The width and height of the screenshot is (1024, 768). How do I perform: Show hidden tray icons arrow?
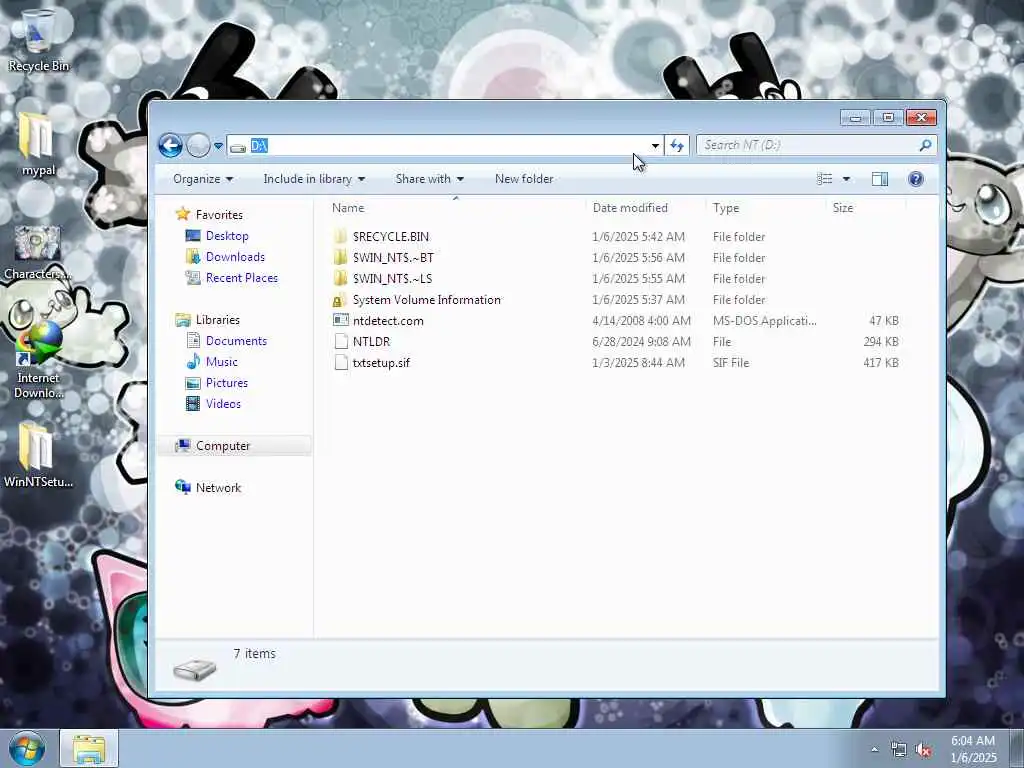(874, 750)
